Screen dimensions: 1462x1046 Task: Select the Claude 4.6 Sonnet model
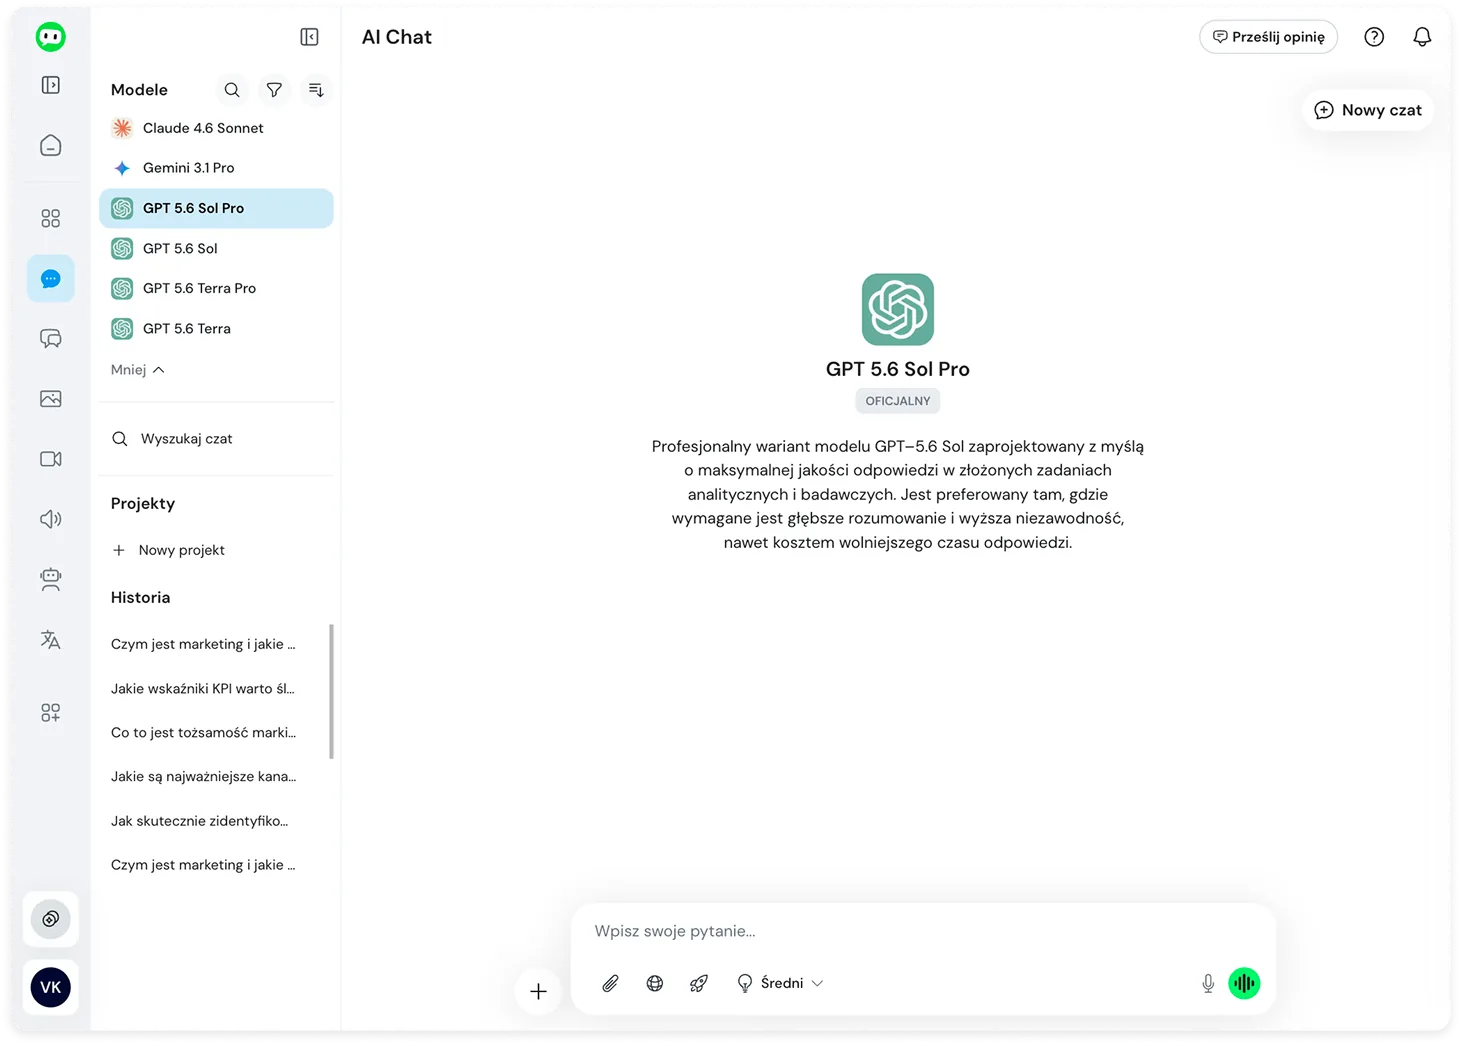click(x=216, y=128)
